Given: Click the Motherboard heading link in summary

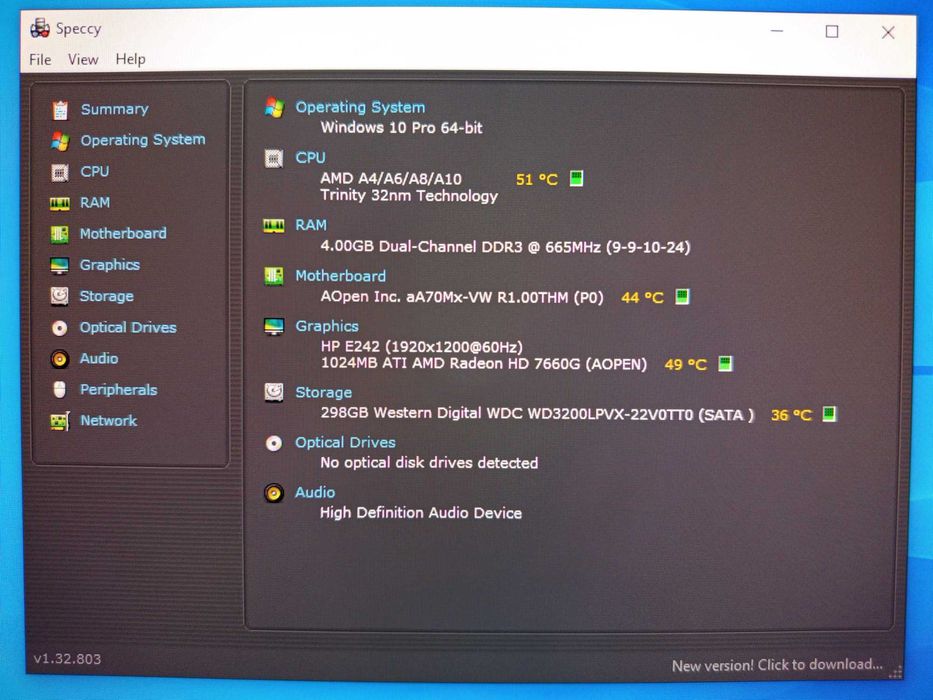Looking at the screenshot, I should (x=340, y=276).
